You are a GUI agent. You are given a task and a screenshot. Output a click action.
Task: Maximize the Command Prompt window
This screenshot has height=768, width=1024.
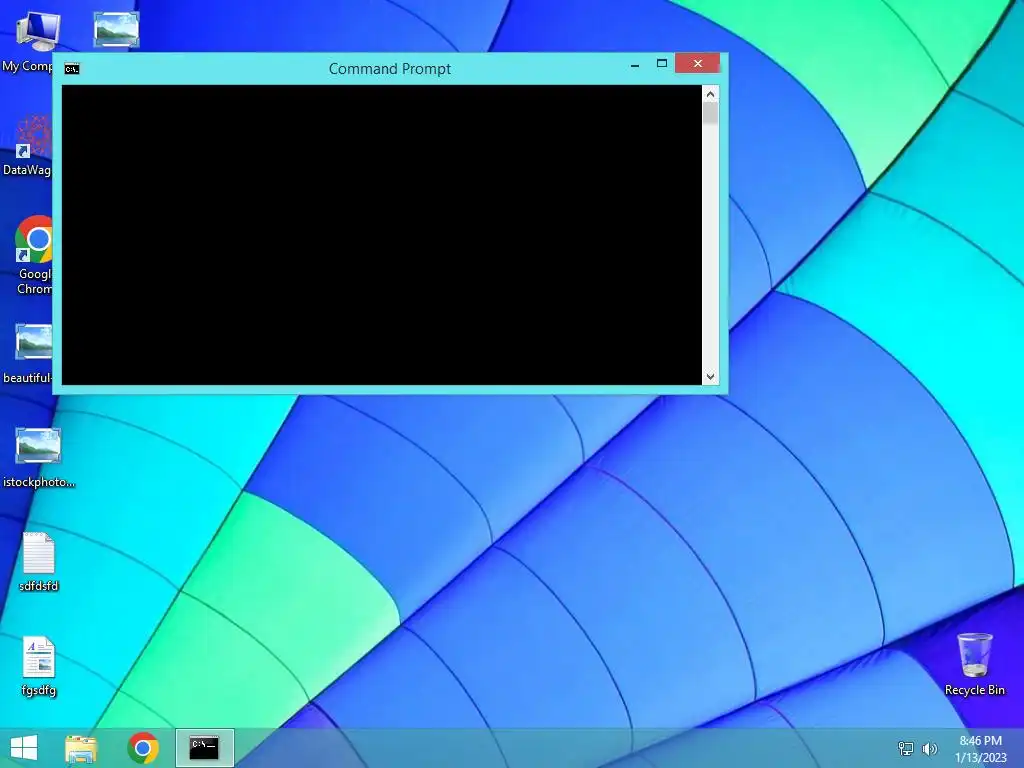point(662,63)
